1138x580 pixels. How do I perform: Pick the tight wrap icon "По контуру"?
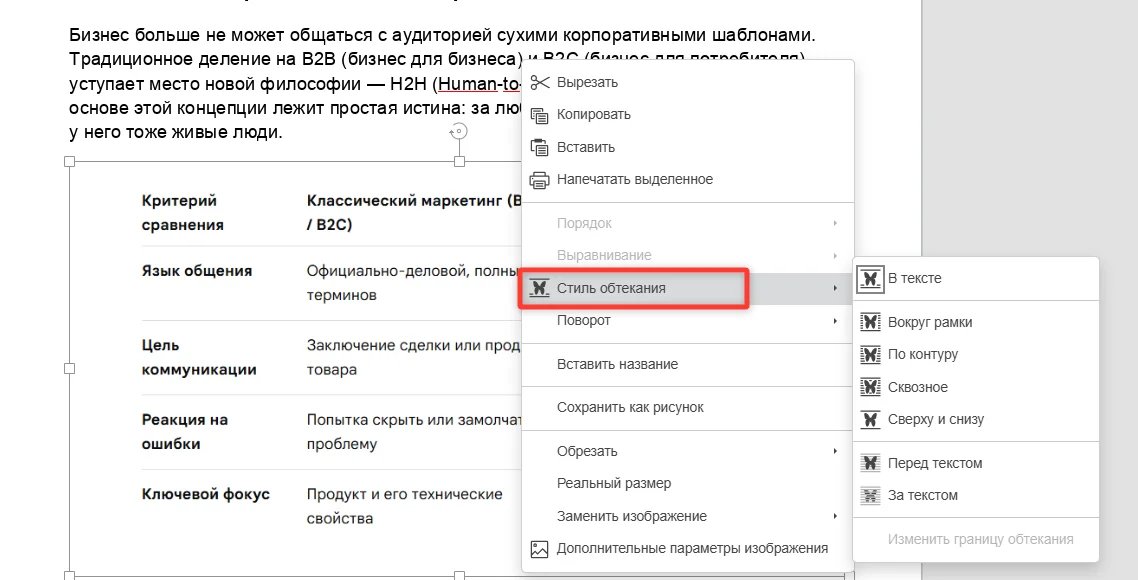[x=870, y=354]
